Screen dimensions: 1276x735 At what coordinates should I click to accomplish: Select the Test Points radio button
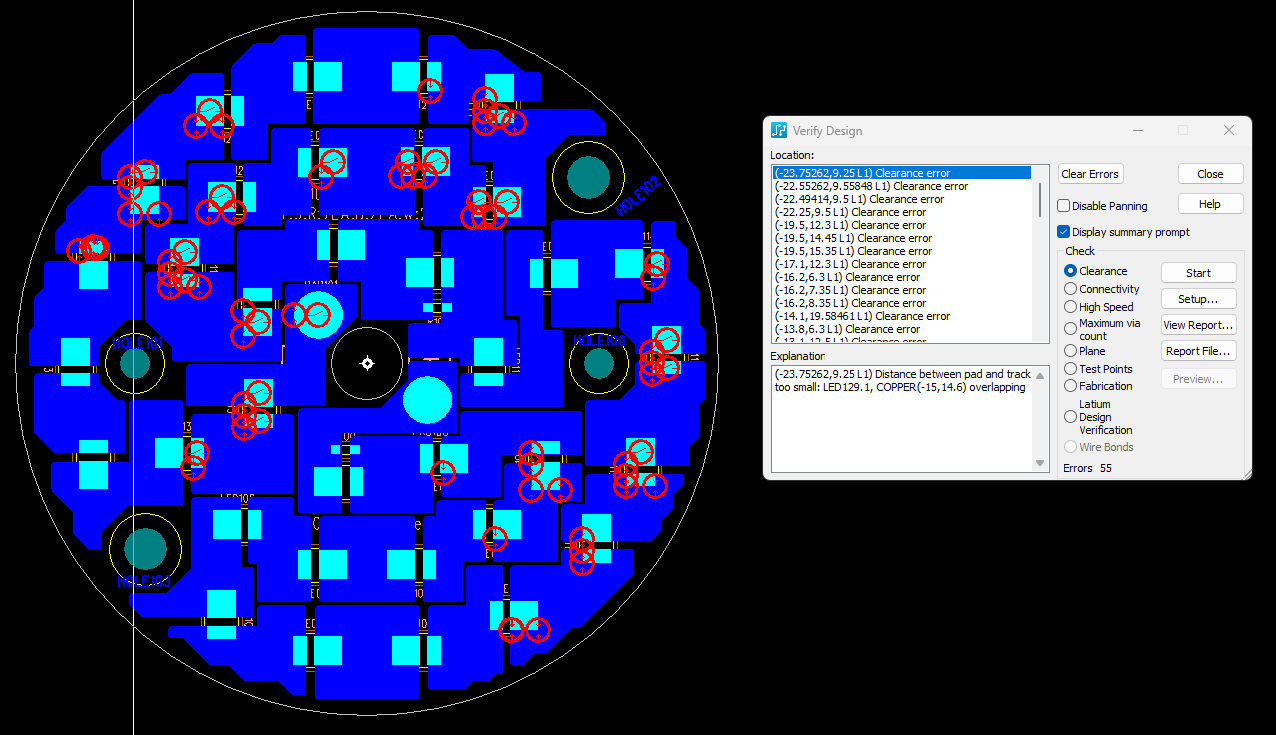point(1071,369)
